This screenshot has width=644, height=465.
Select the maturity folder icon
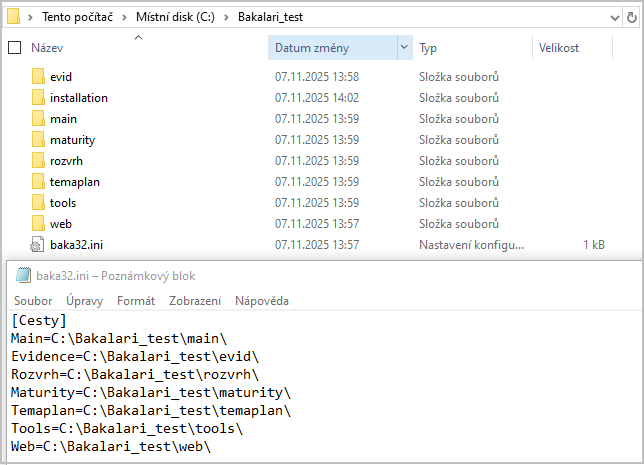point(38,140)
